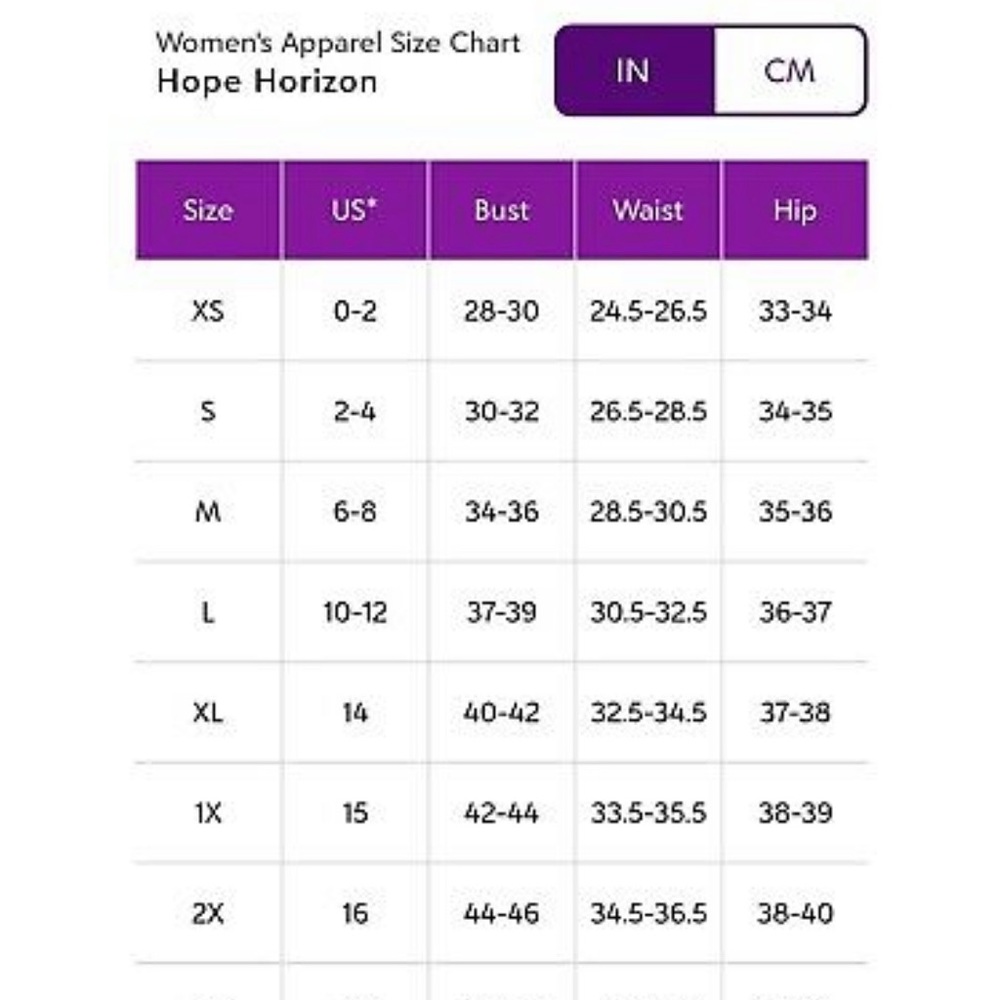1000x1000 pixels.
Task: Select the IN unit toggle
Action: (x=635, y=71)
